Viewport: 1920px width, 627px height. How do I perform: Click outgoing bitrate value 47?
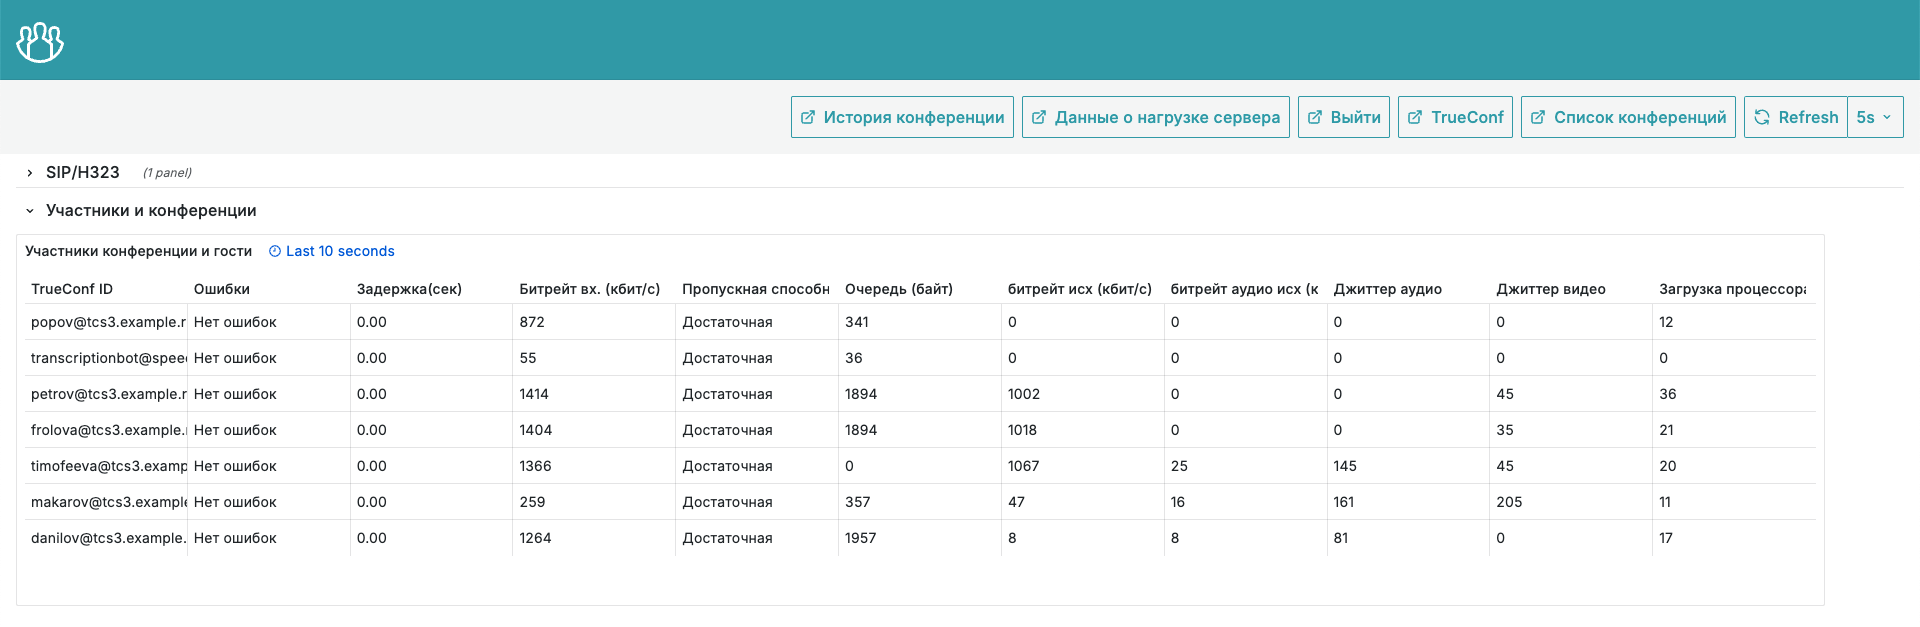pyautogui.click(x=1016, y=502)
